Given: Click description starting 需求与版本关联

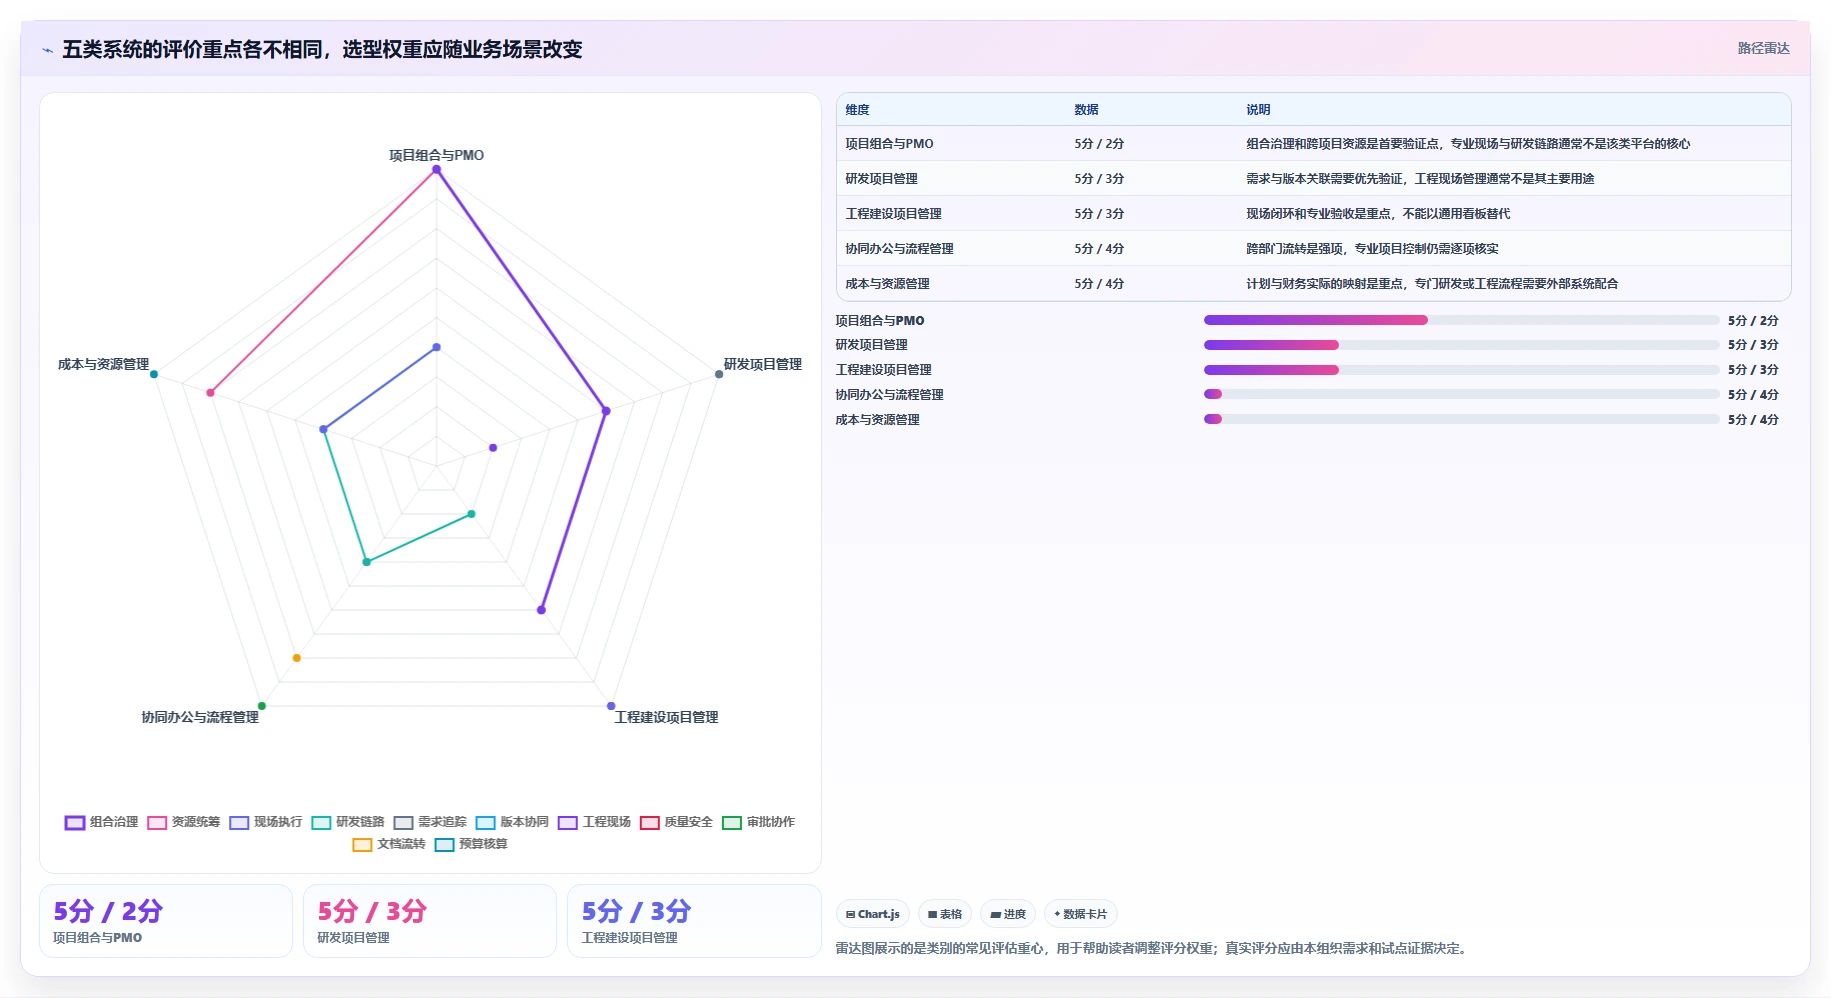Looking at the screenshot, I should click(x=1420, y=179).
